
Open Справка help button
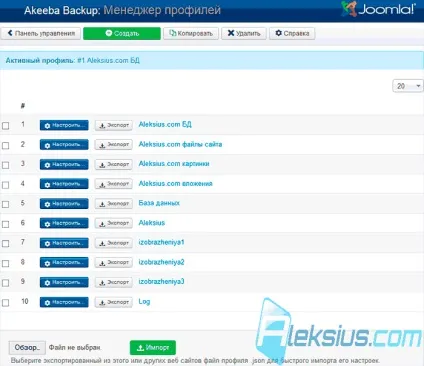click(292, 33)
